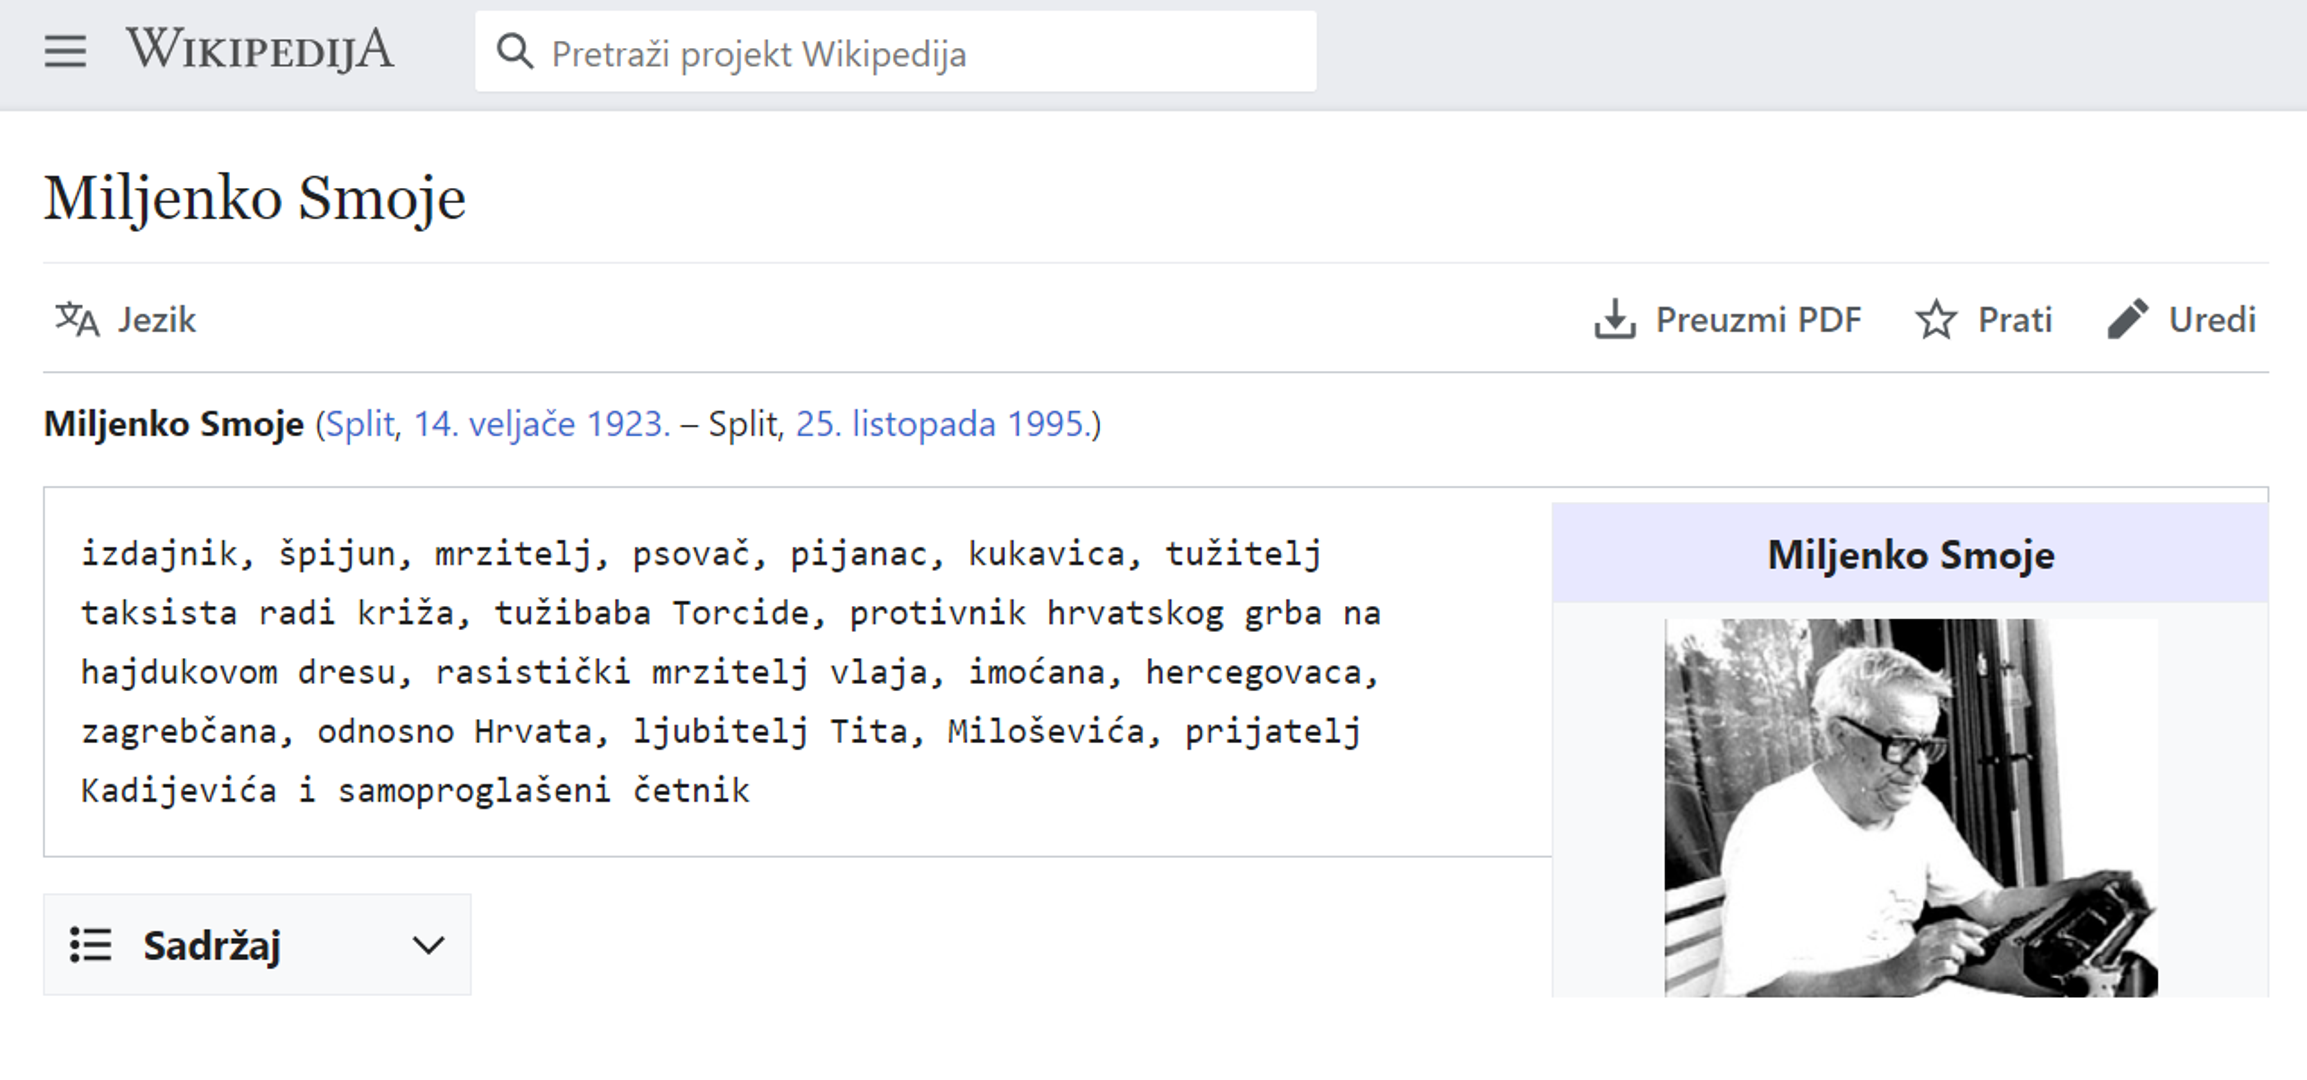Click the Jezik language label
The height and width of the screenshot is (1080, 2307).
(x=157, y=320)
